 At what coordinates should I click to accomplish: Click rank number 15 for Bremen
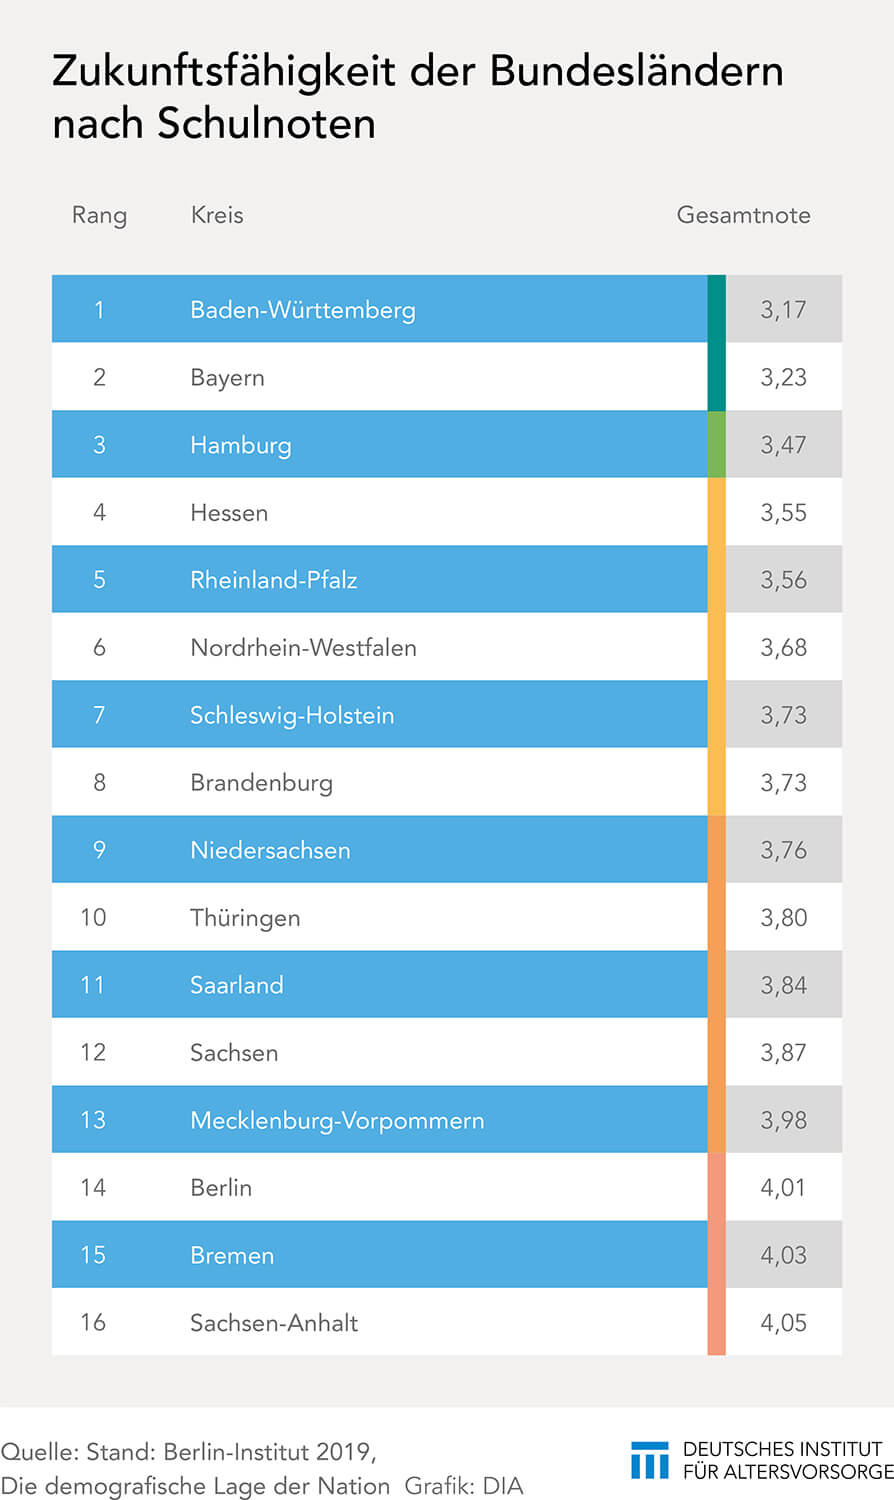[93, 1255]
